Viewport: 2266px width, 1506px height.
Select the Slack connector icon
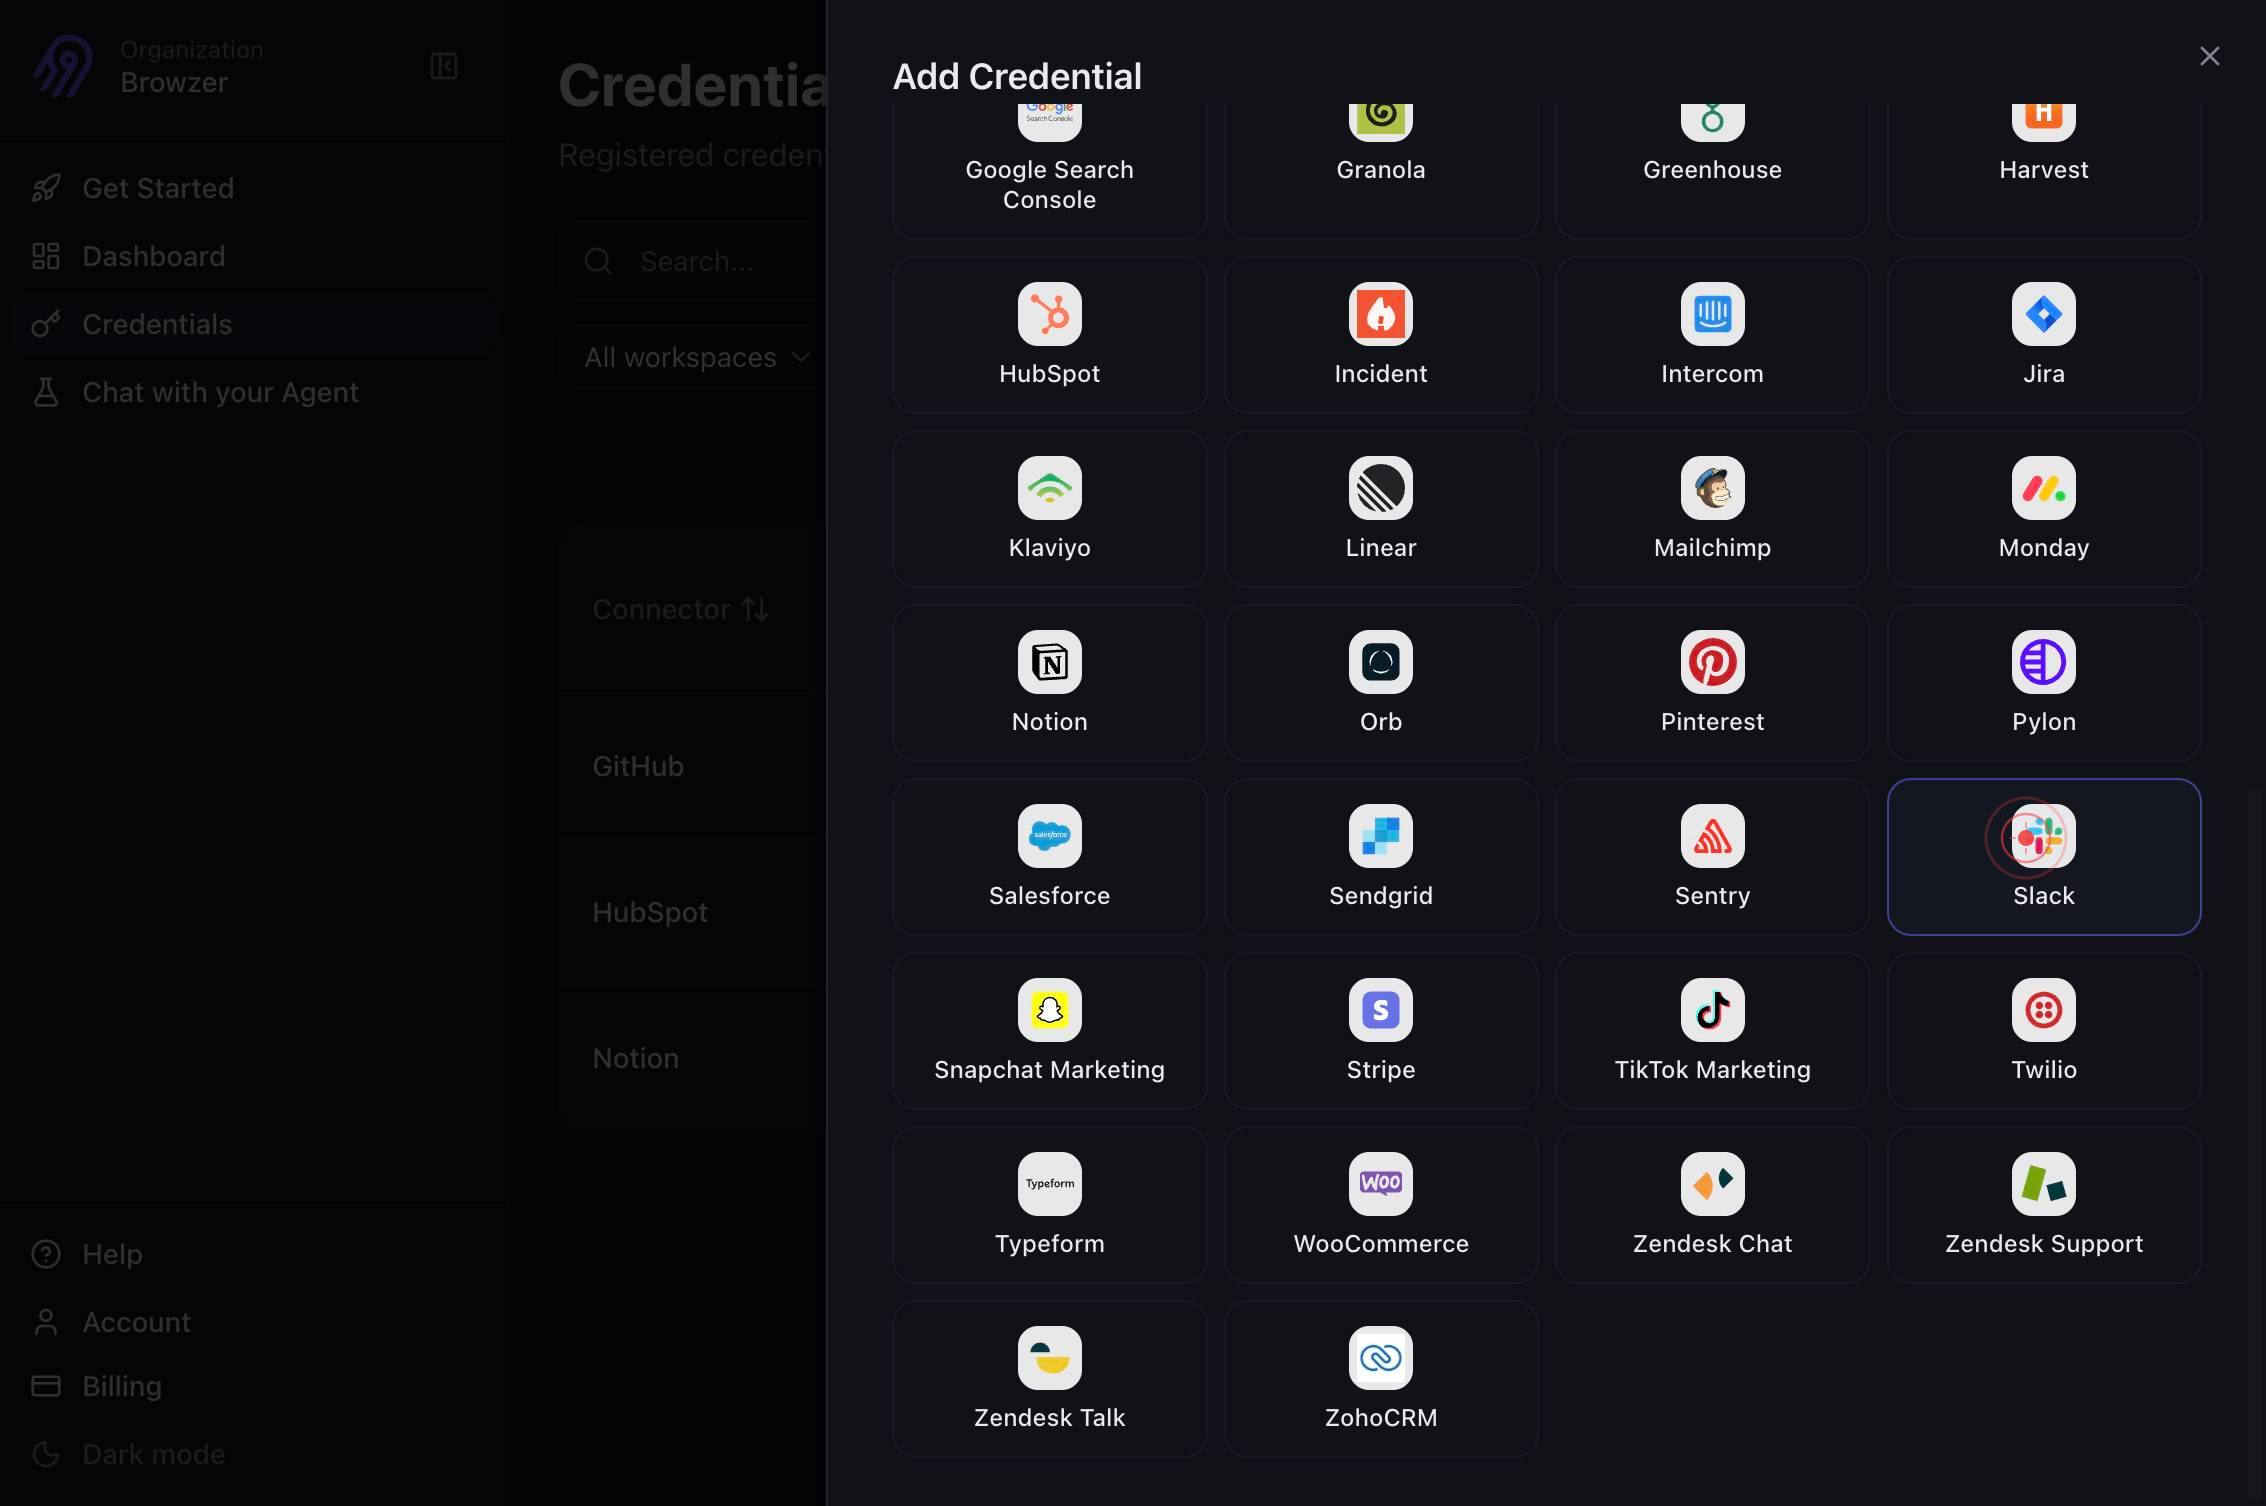[x=2043, y=836]
